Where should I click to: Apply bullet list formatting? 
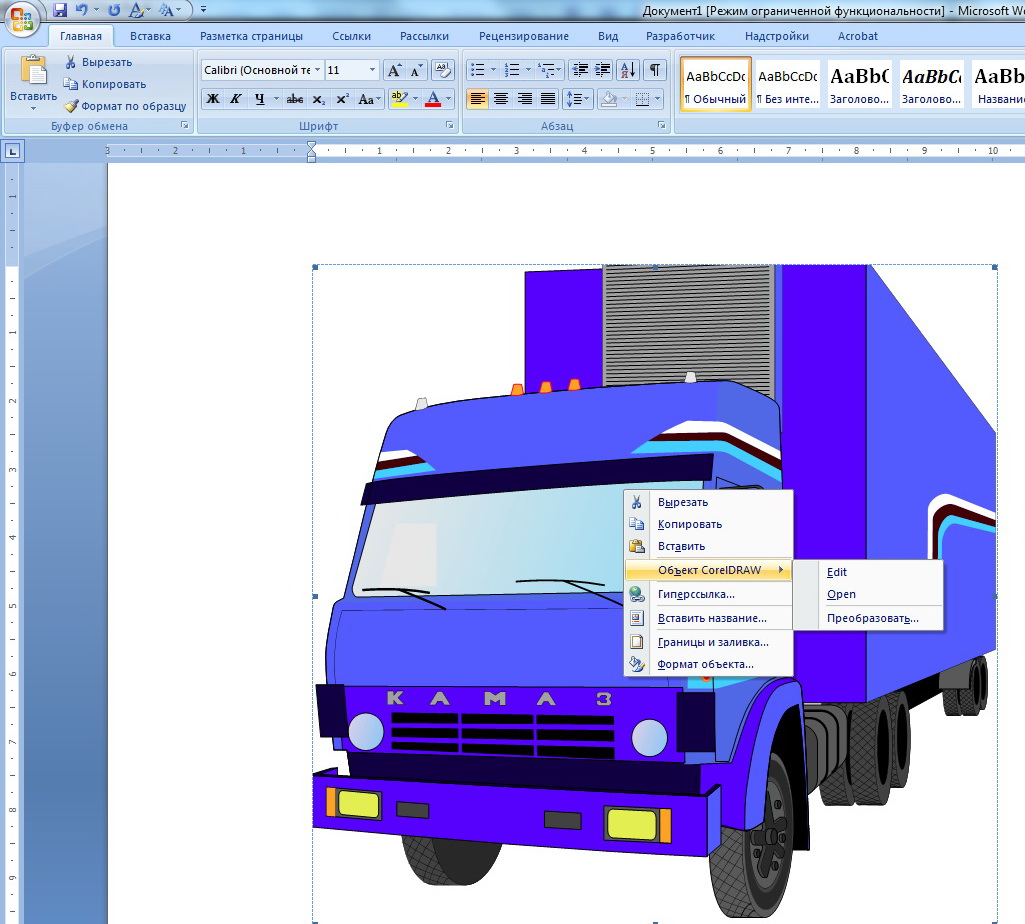(x=478, y=70)
